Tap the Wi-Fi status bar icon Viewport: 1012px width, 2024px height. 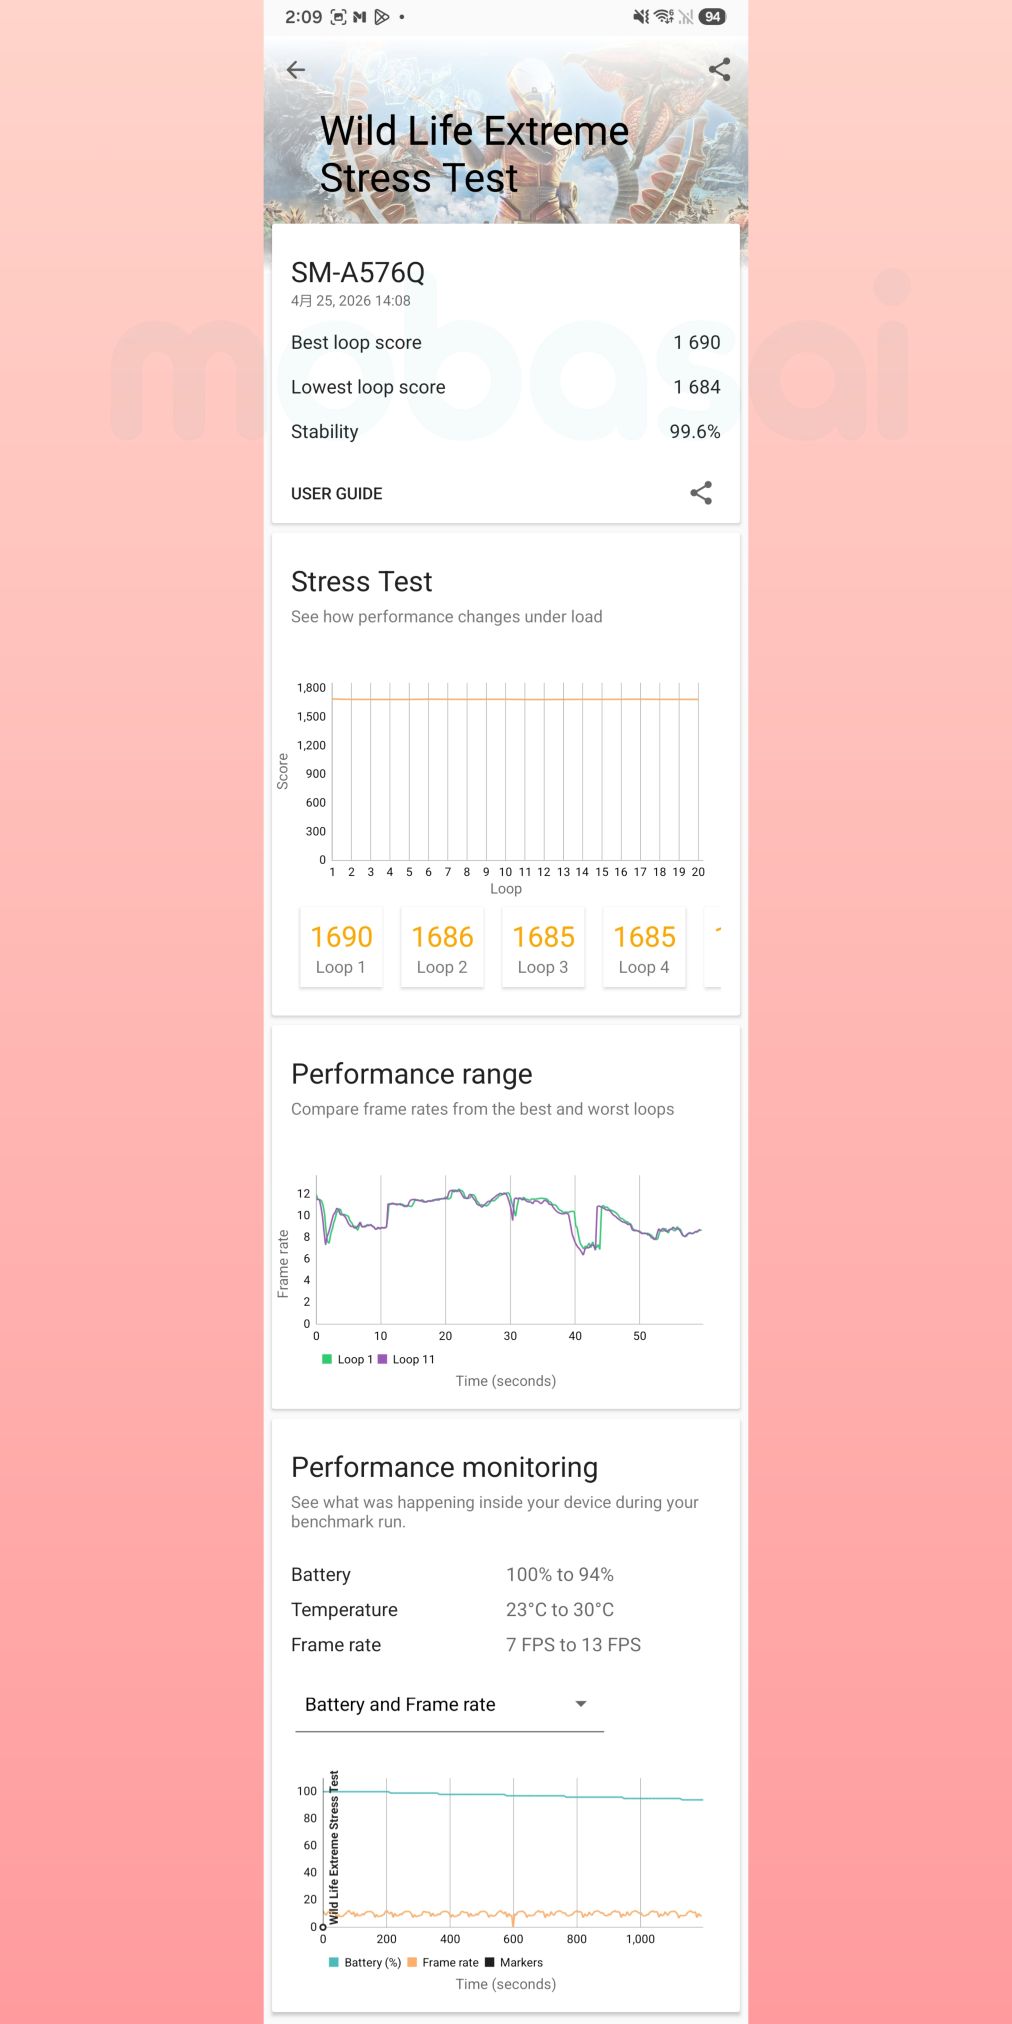(664, 17)
